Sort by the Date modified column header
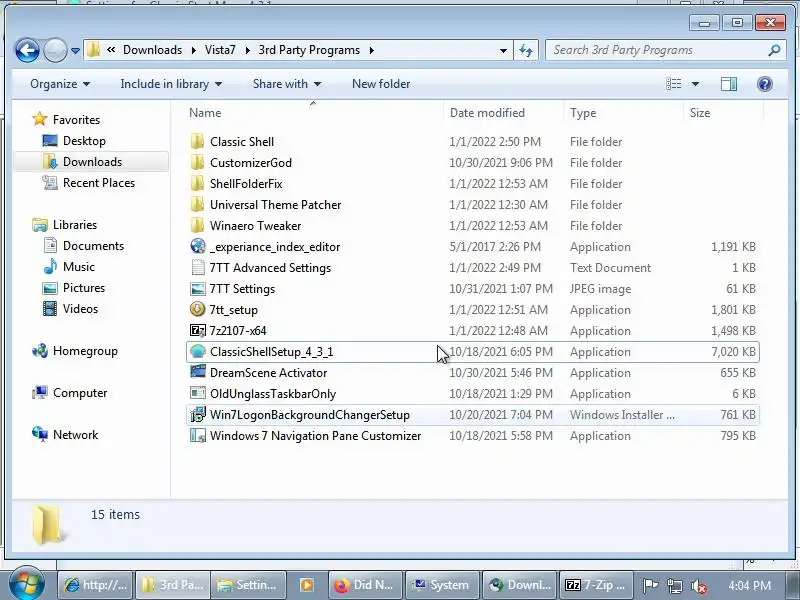Image resolution: width=800 pixels, height=600 pixels. 487,113
